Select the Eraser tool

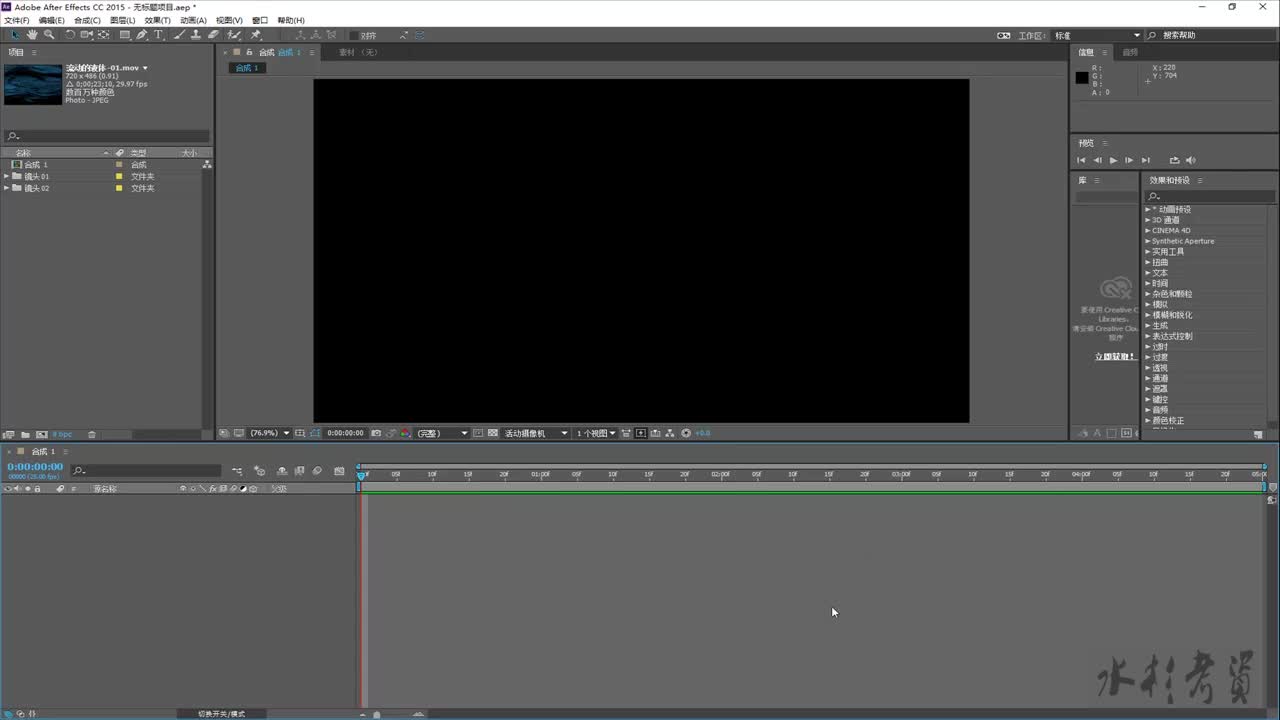click(x=214, y=35)
